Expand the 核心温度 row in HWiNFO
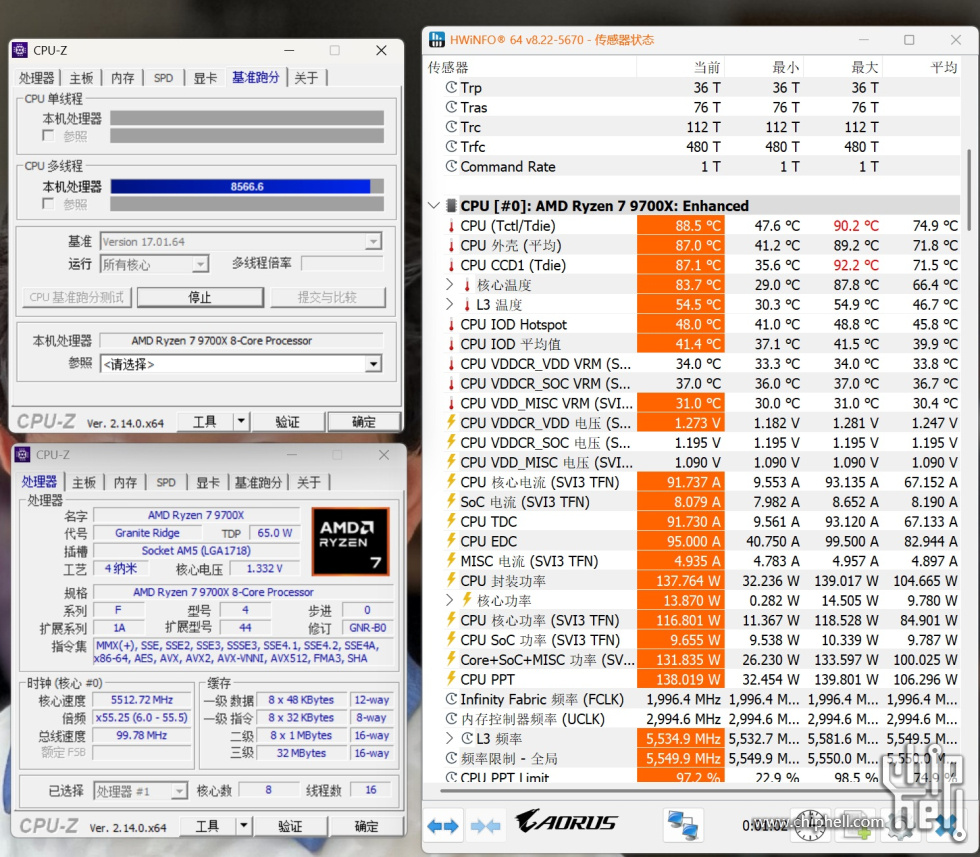 coord(449,284)
